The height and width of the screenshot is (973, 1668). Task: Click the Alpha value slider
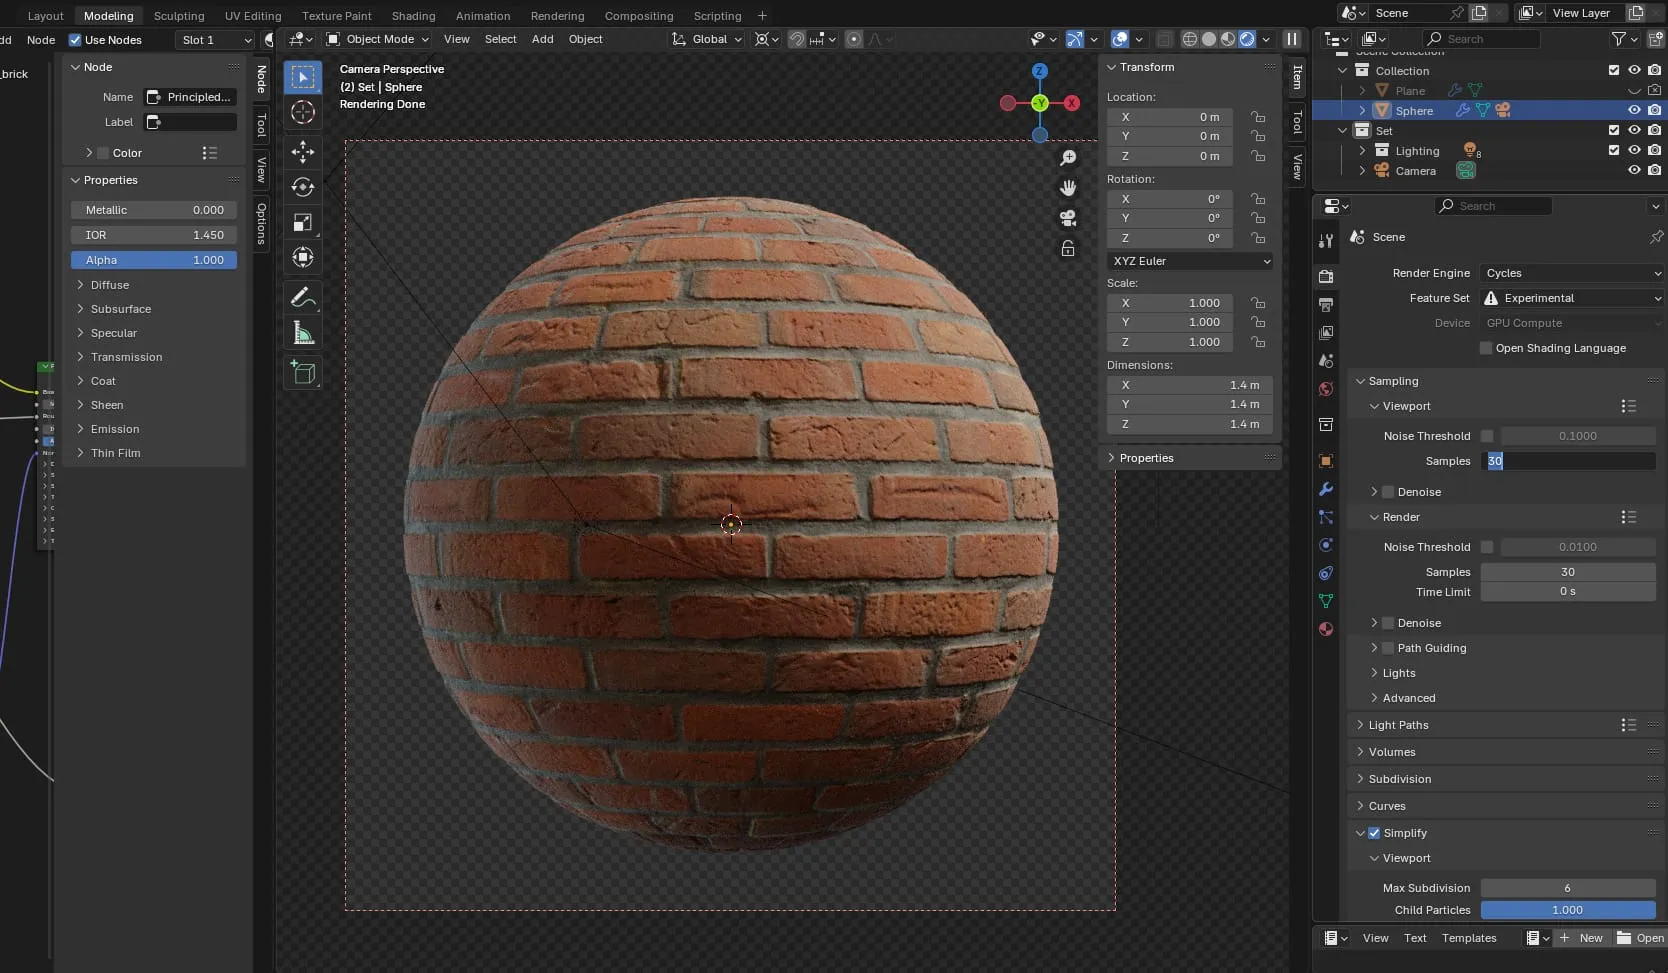(x=154, y=260)
